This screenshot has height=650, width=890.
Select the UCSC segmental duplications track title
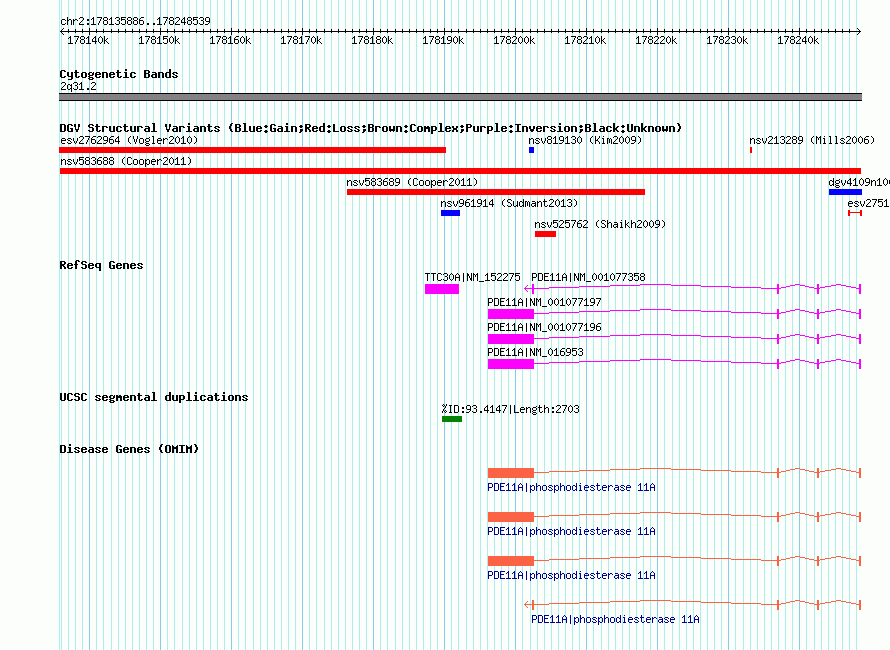click(x=154, y=397)
